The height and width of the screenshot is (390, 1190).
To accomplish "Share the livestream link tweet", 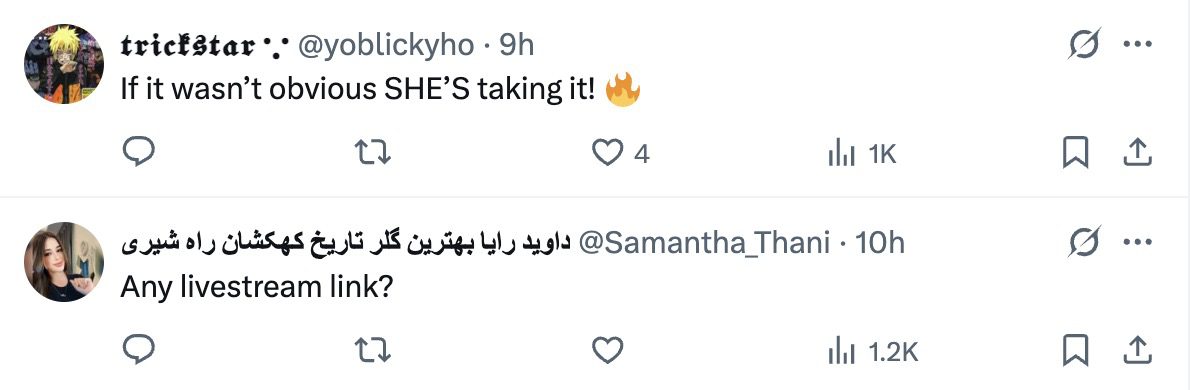I will click(x=1137, y=350).
